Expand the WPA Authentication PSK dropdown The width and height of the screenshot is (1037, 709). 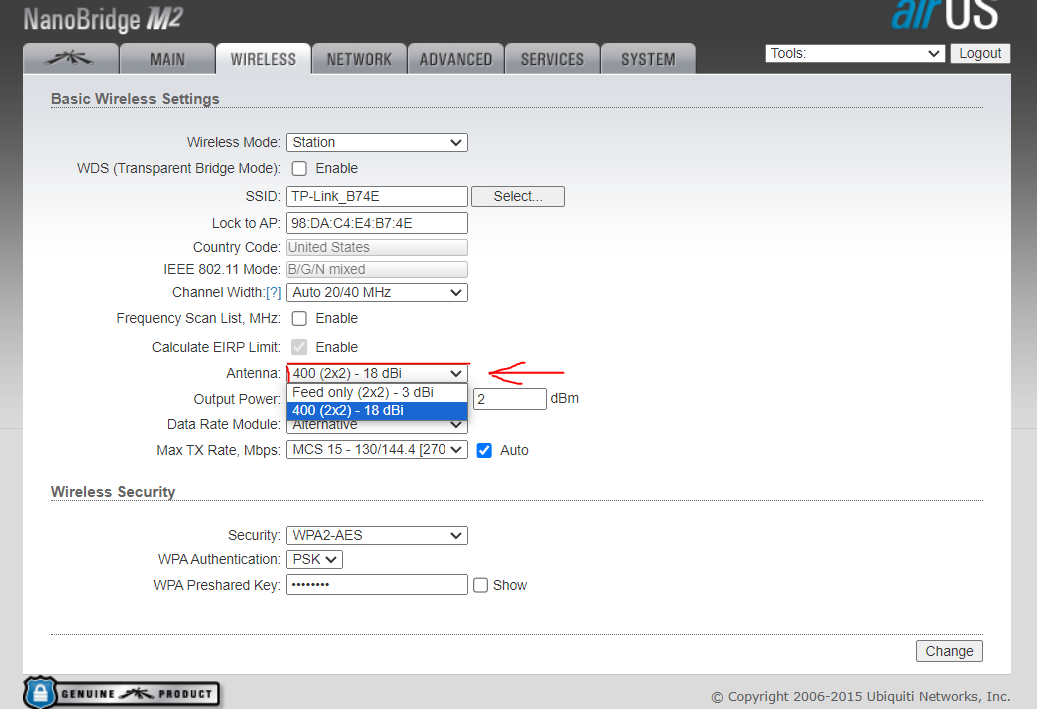tap(314, 560)
